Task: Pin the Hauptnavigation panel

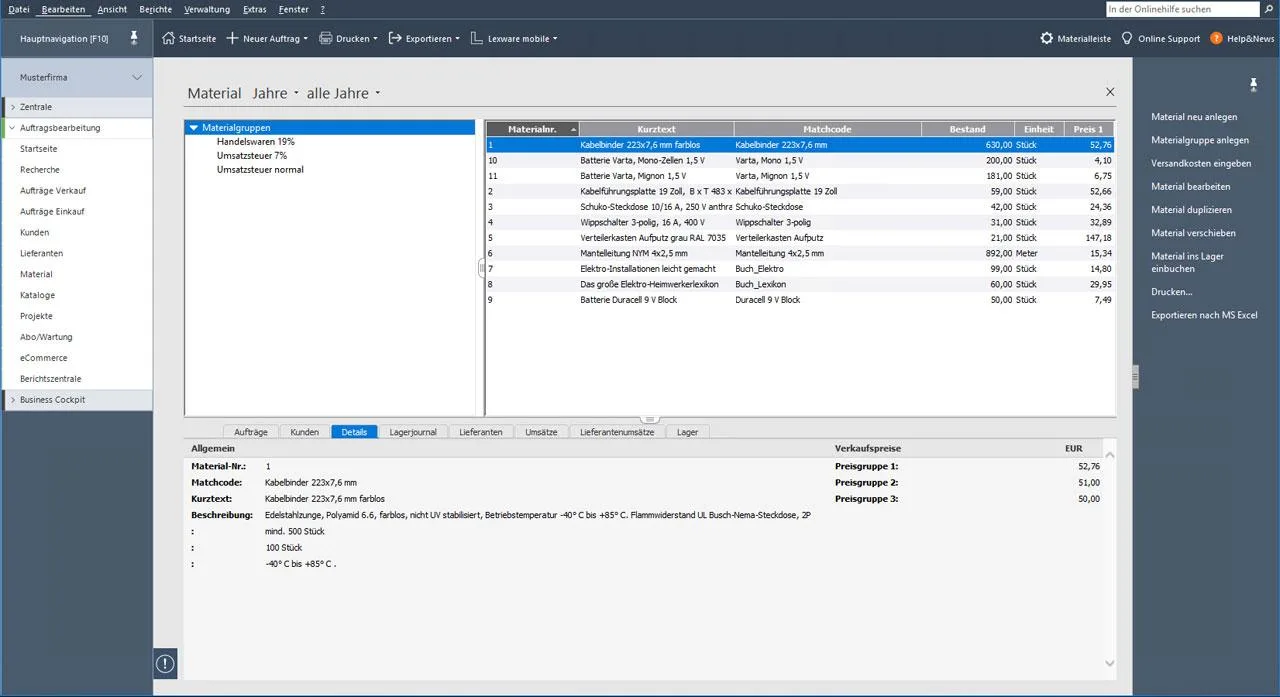Action: [x=134, y=38]
